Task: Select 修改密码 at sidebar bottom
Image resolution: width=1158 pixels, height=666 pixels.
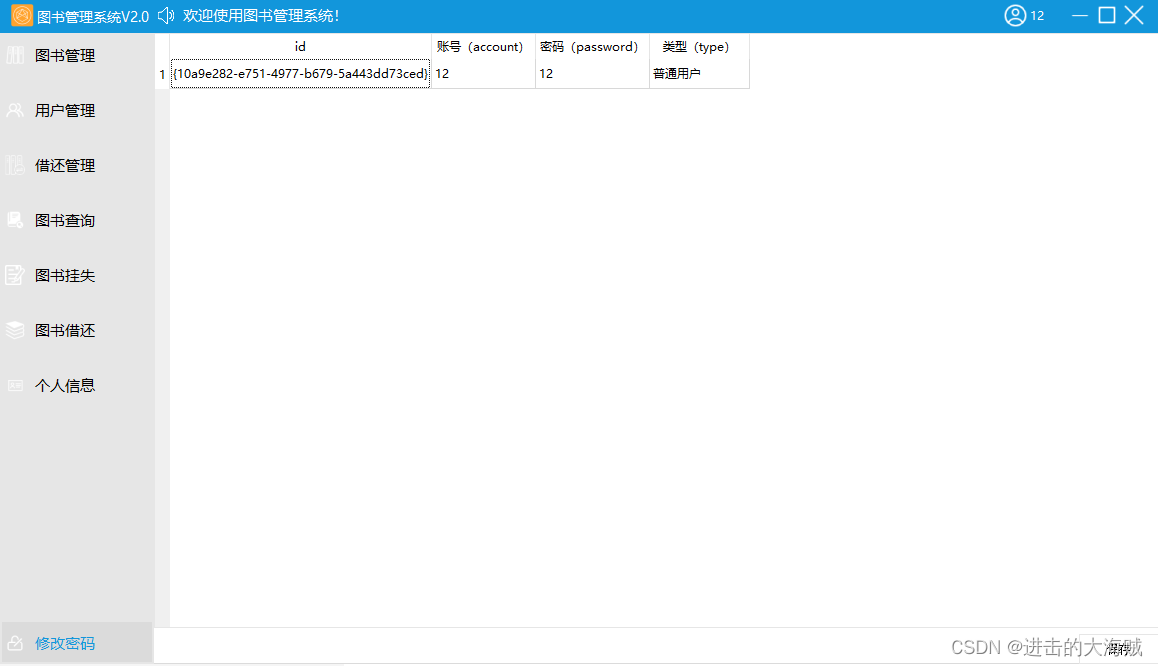Action: [77, 643]
